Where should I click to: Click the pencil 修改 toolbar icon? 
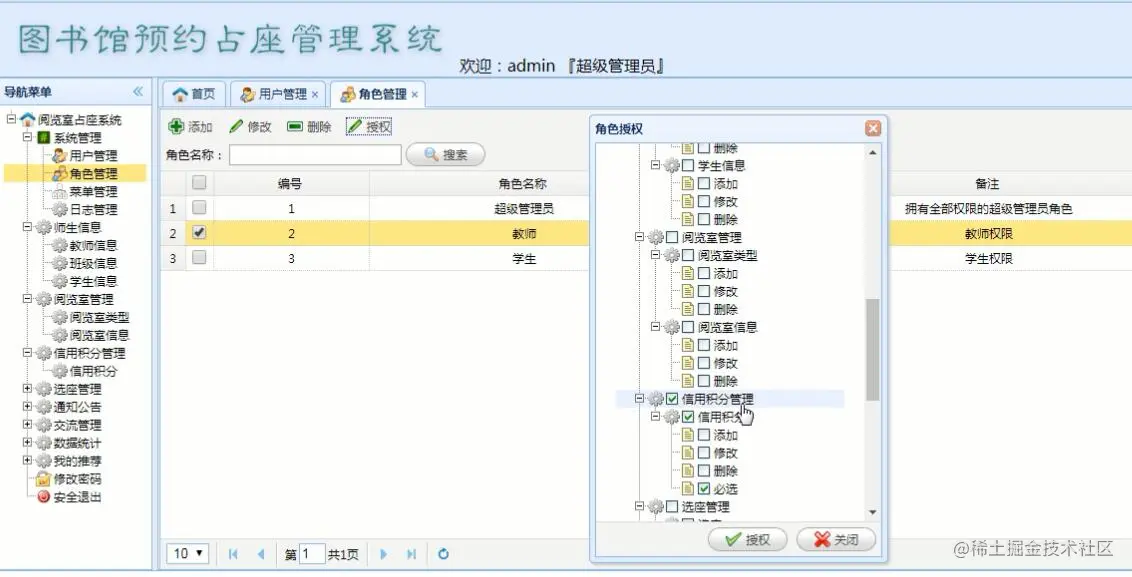click(236, 126)
